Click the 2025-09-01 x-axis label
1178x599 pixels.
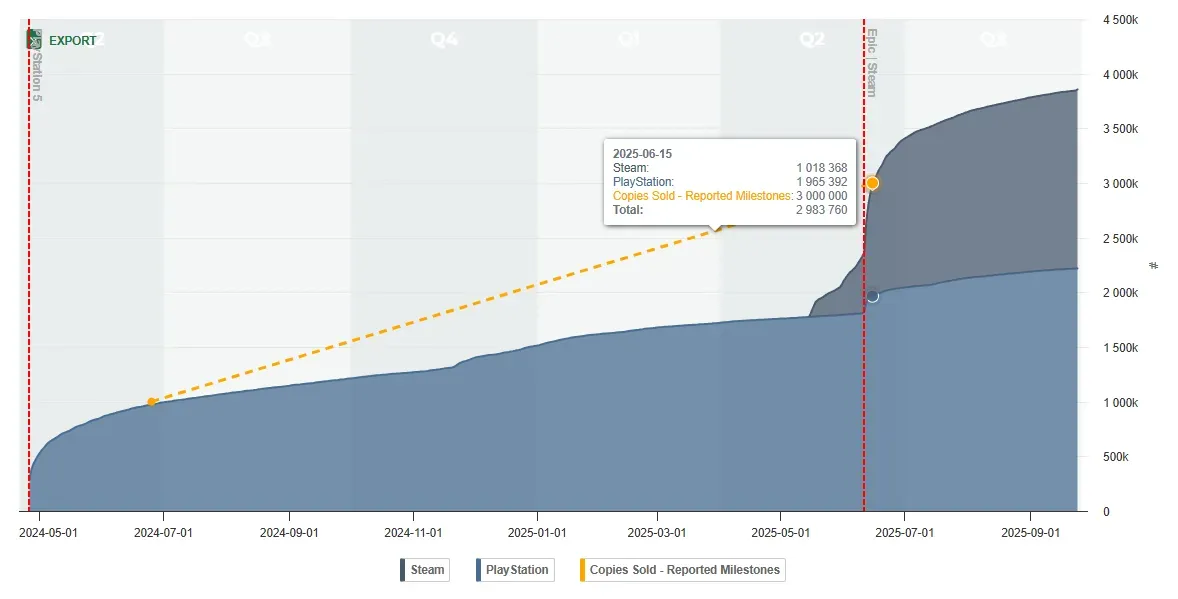pyautogui.click(x=1029, y=533)
